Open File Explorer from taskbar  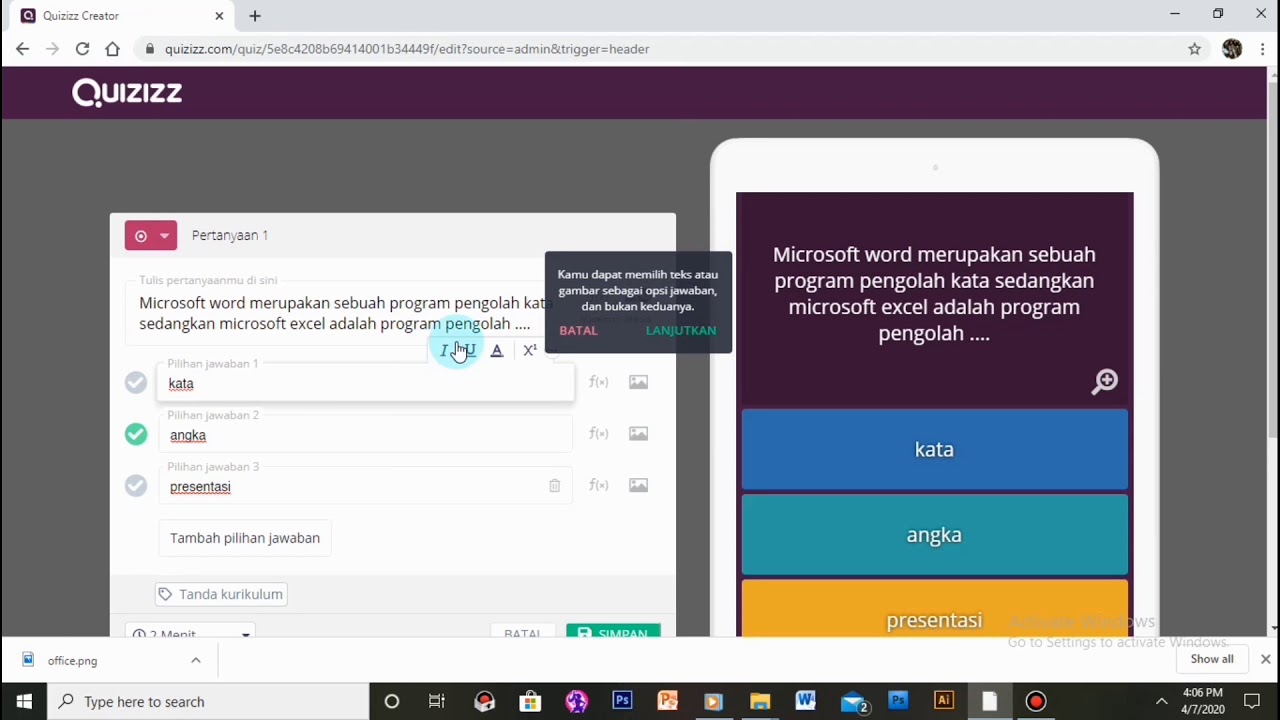(x=760, y=702)
